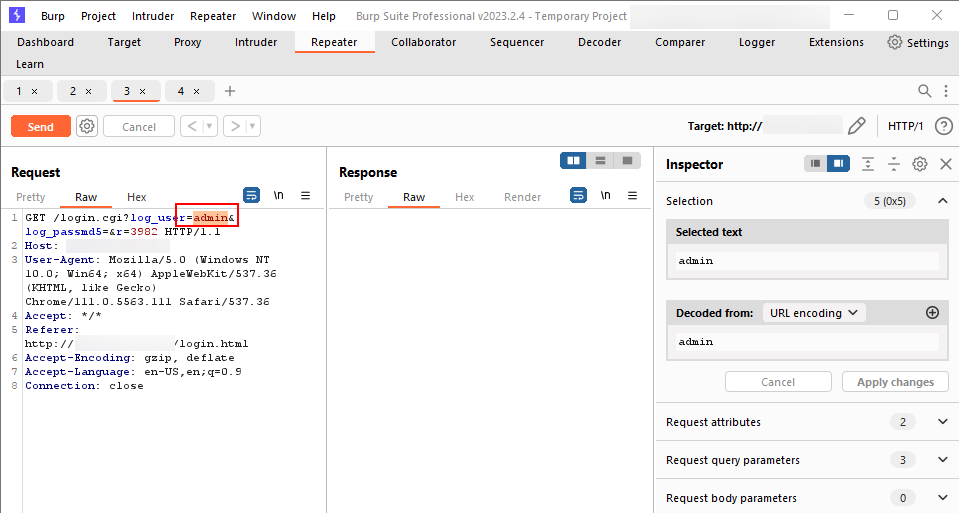Set Inspector to right docked layout icon

tap(839, 163)
